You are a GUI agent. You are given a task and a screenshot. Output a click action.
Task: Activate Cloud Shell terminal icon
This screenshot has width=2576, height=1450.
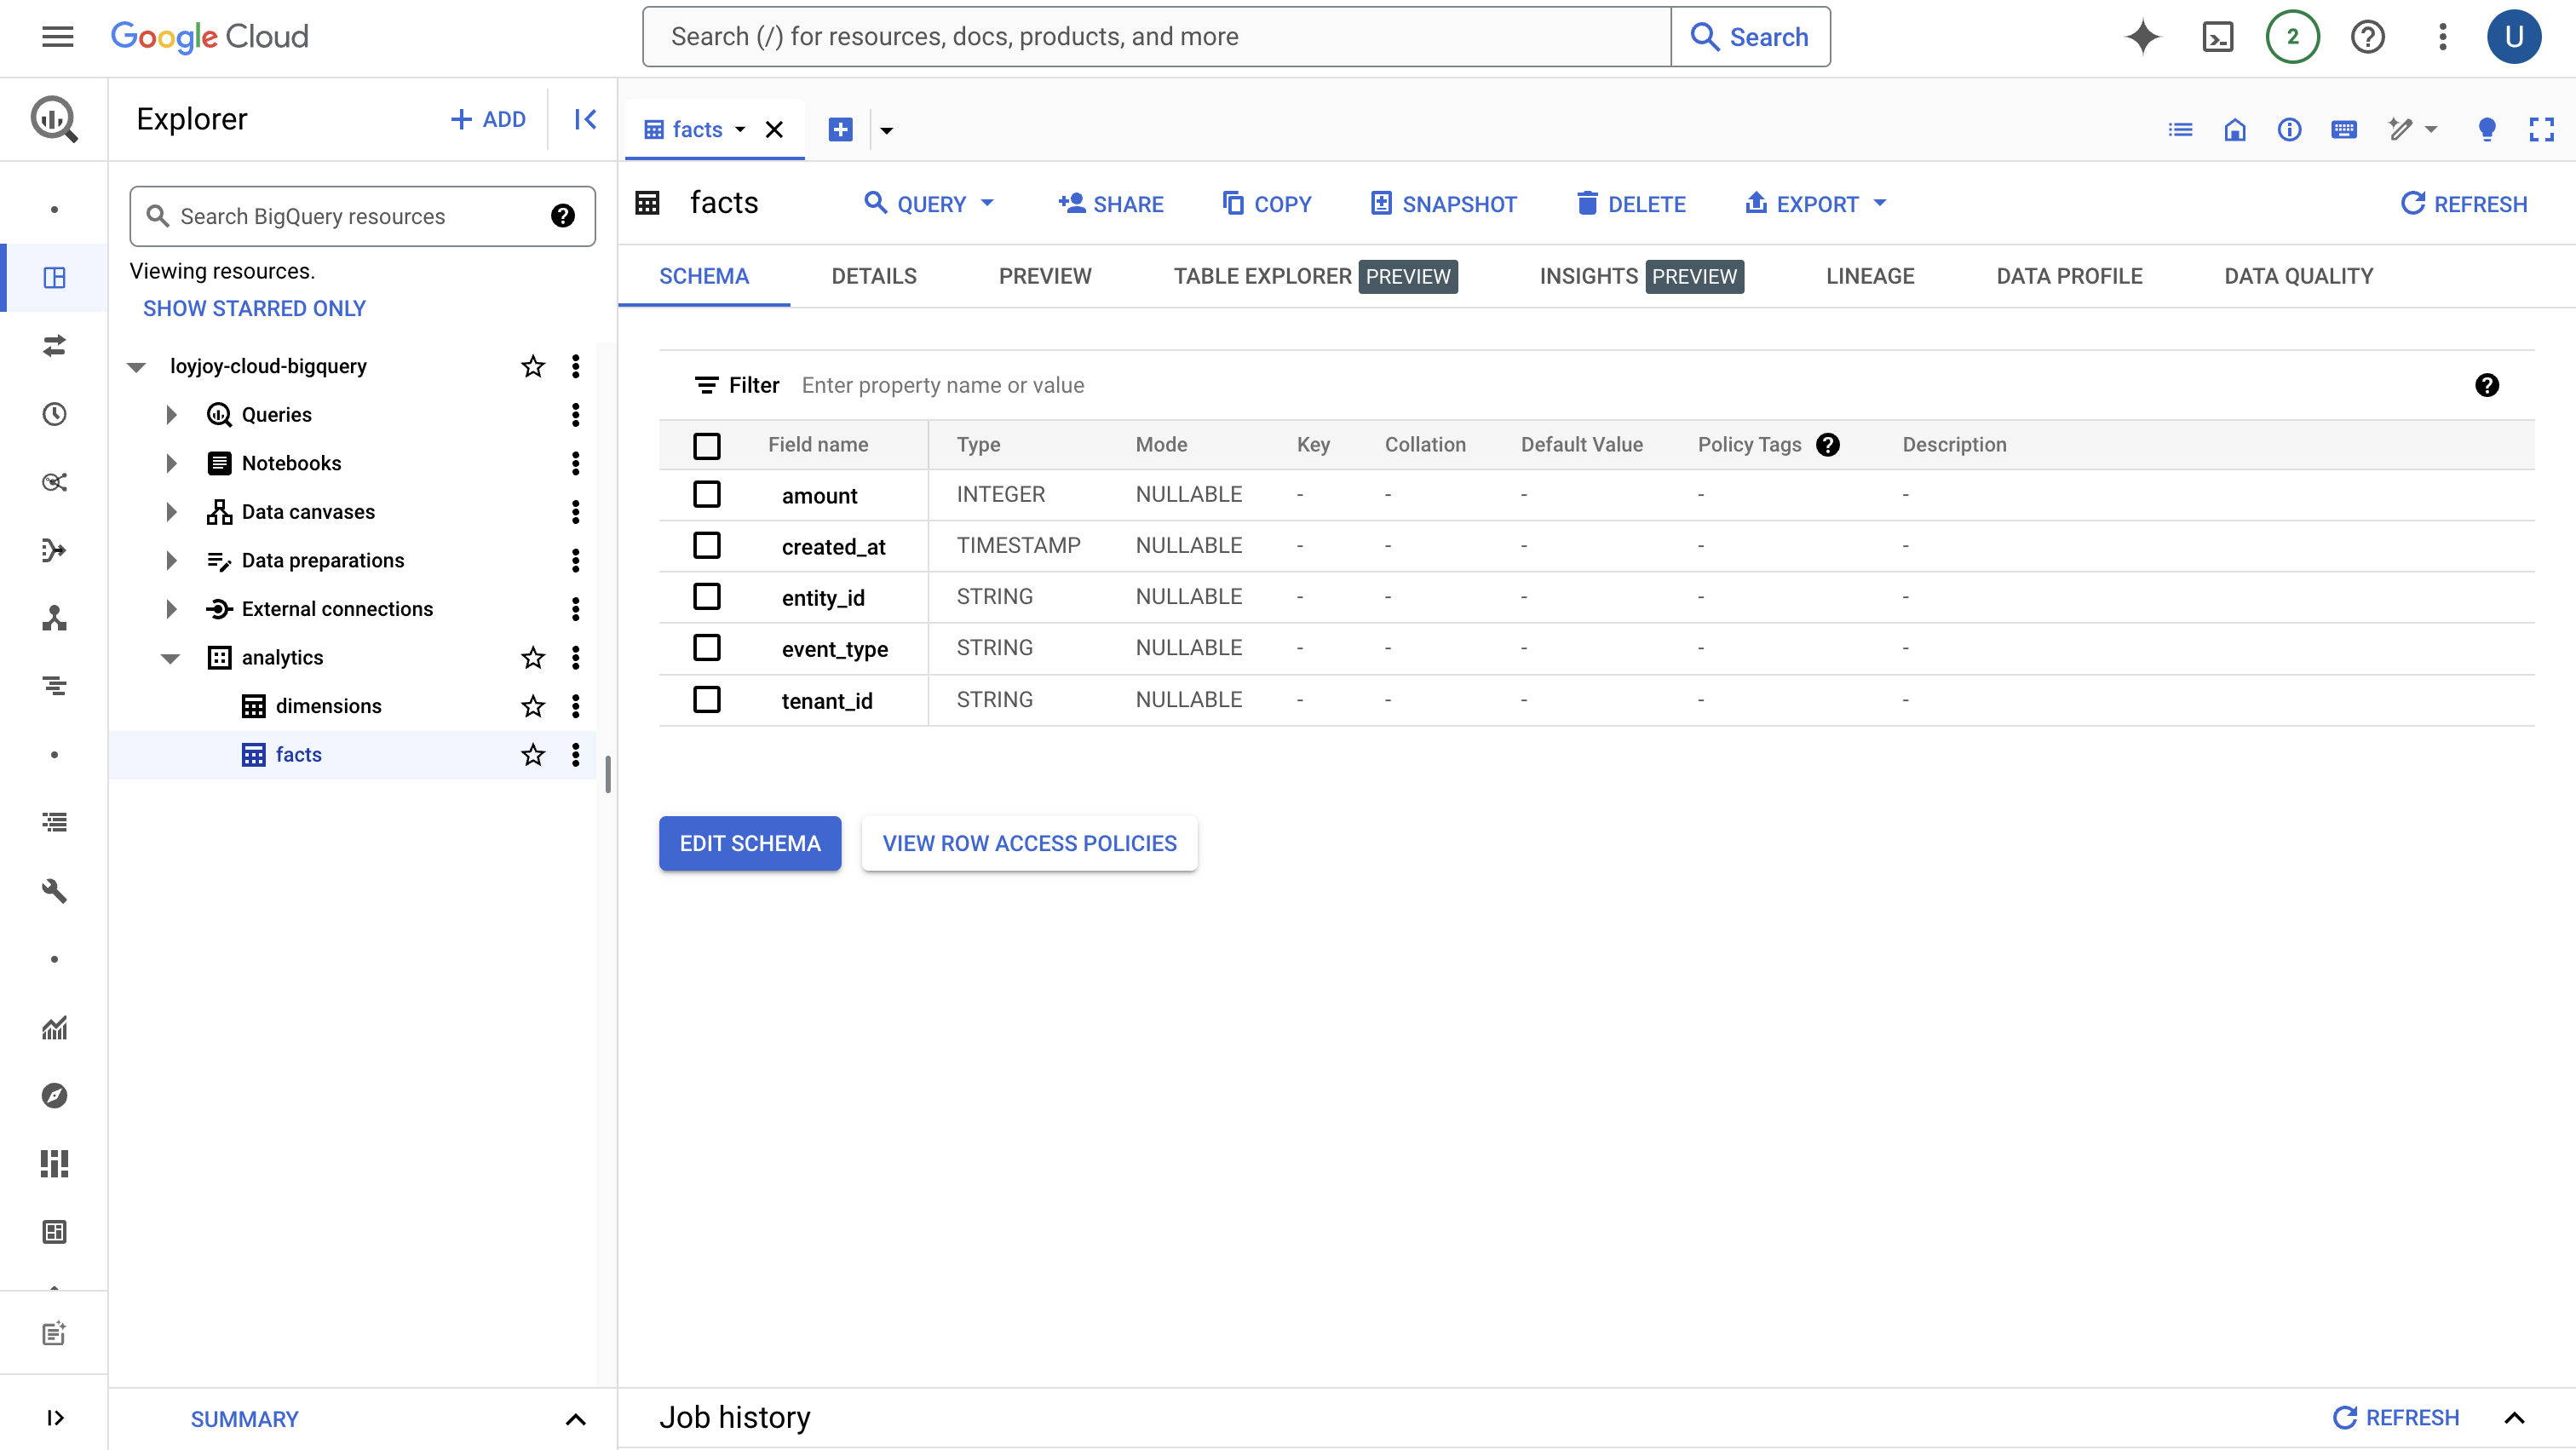2217,37
